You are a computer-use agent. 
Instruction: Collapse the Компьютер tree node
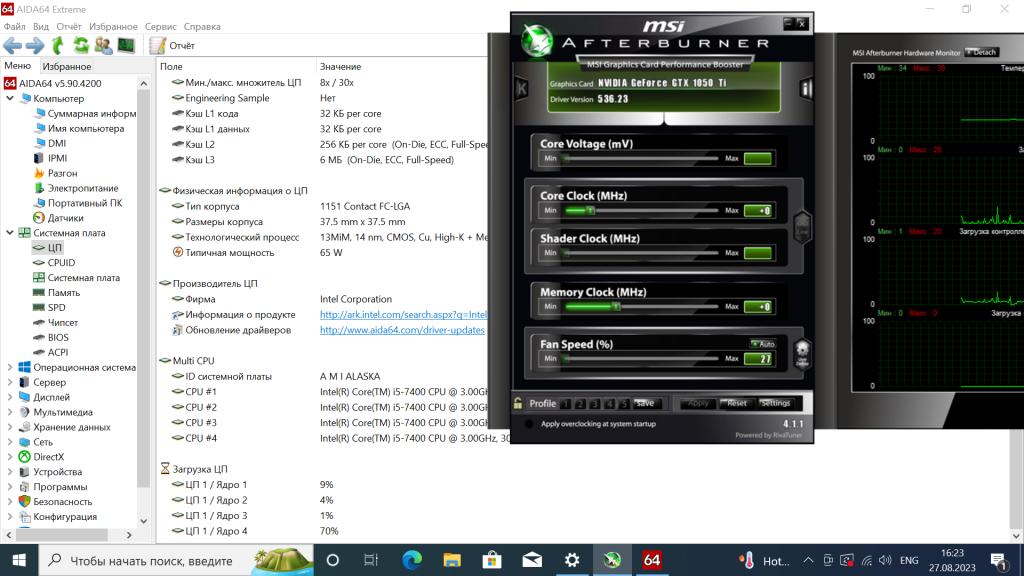pyautogui.click(x=11, y=99)
